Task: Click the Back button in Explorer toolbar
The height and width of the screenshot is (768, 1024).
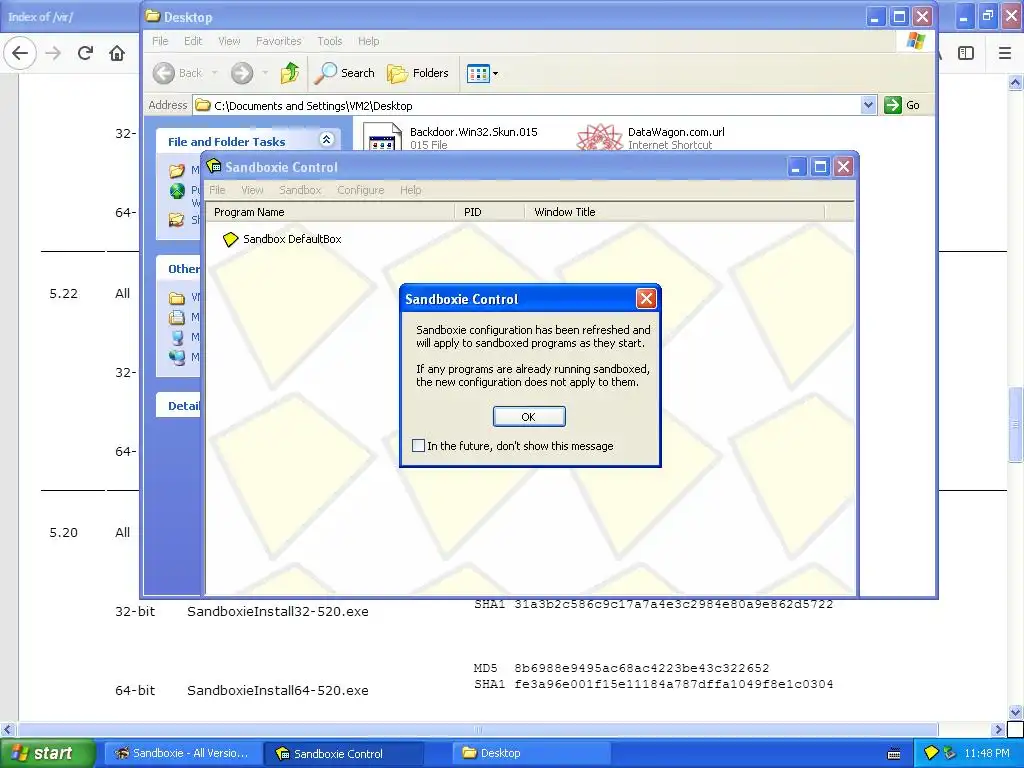Action: (x=177, y=73)
